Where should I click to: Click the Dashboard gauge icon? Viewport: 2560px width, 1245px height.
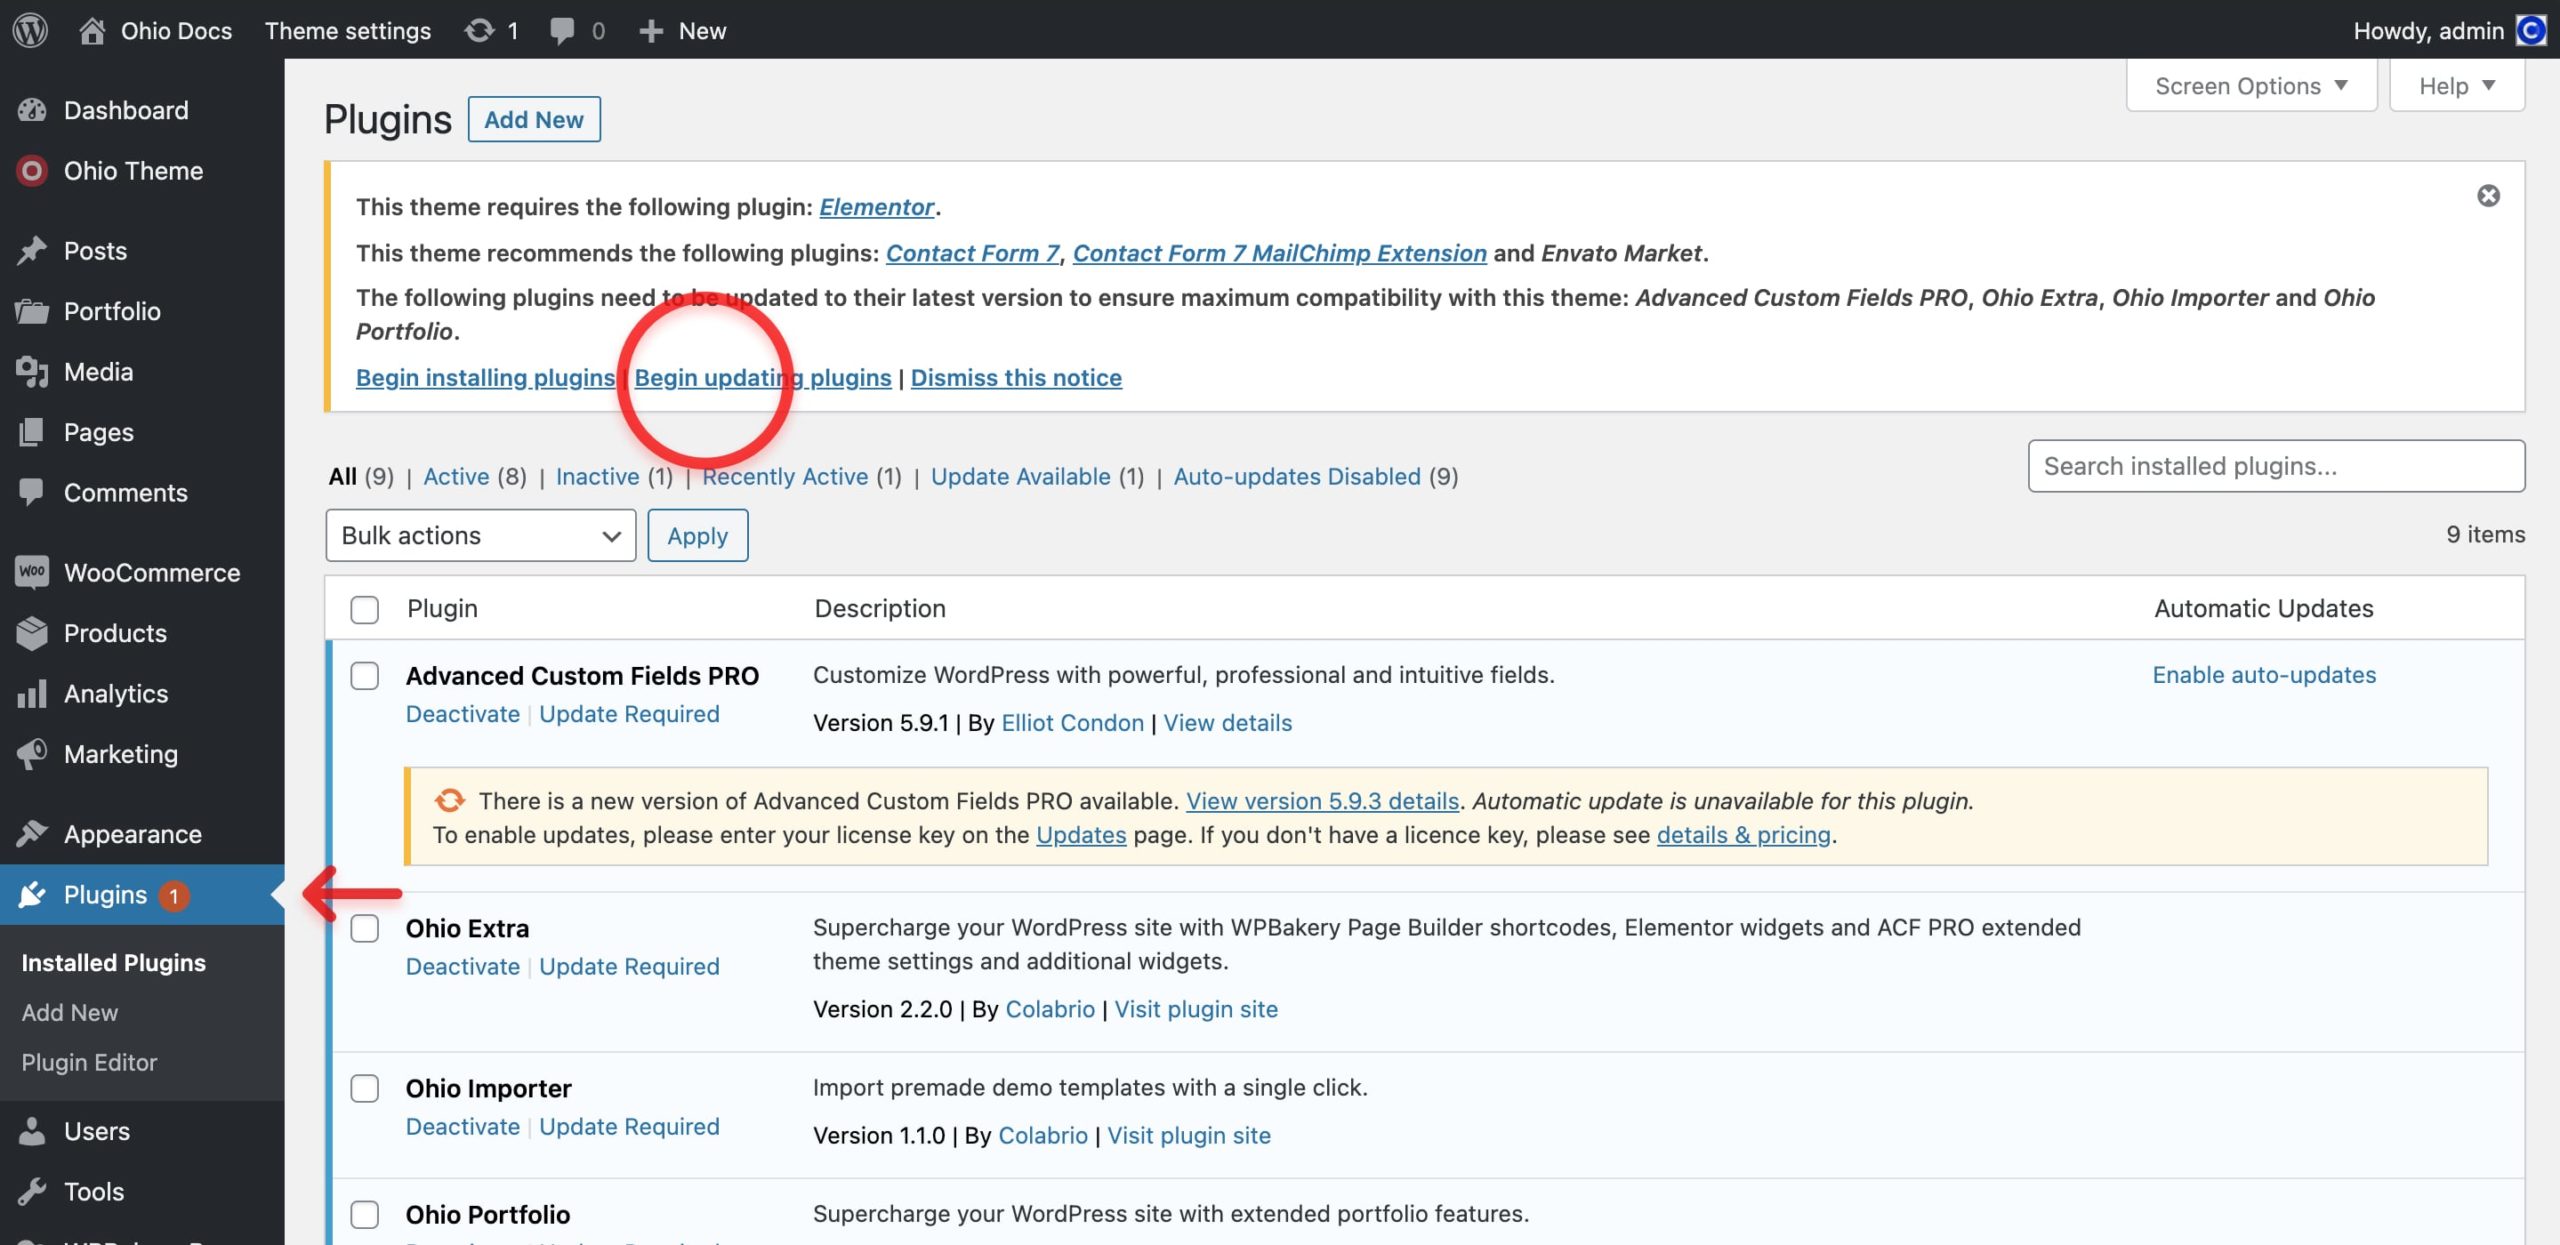(32, 110)
